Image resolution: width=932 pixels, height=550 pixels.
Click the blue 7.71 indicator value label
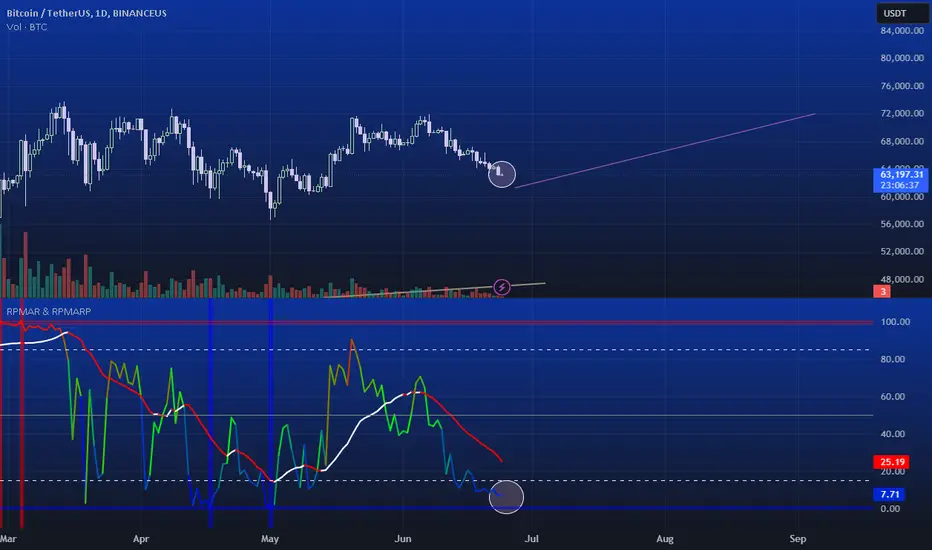889,494
